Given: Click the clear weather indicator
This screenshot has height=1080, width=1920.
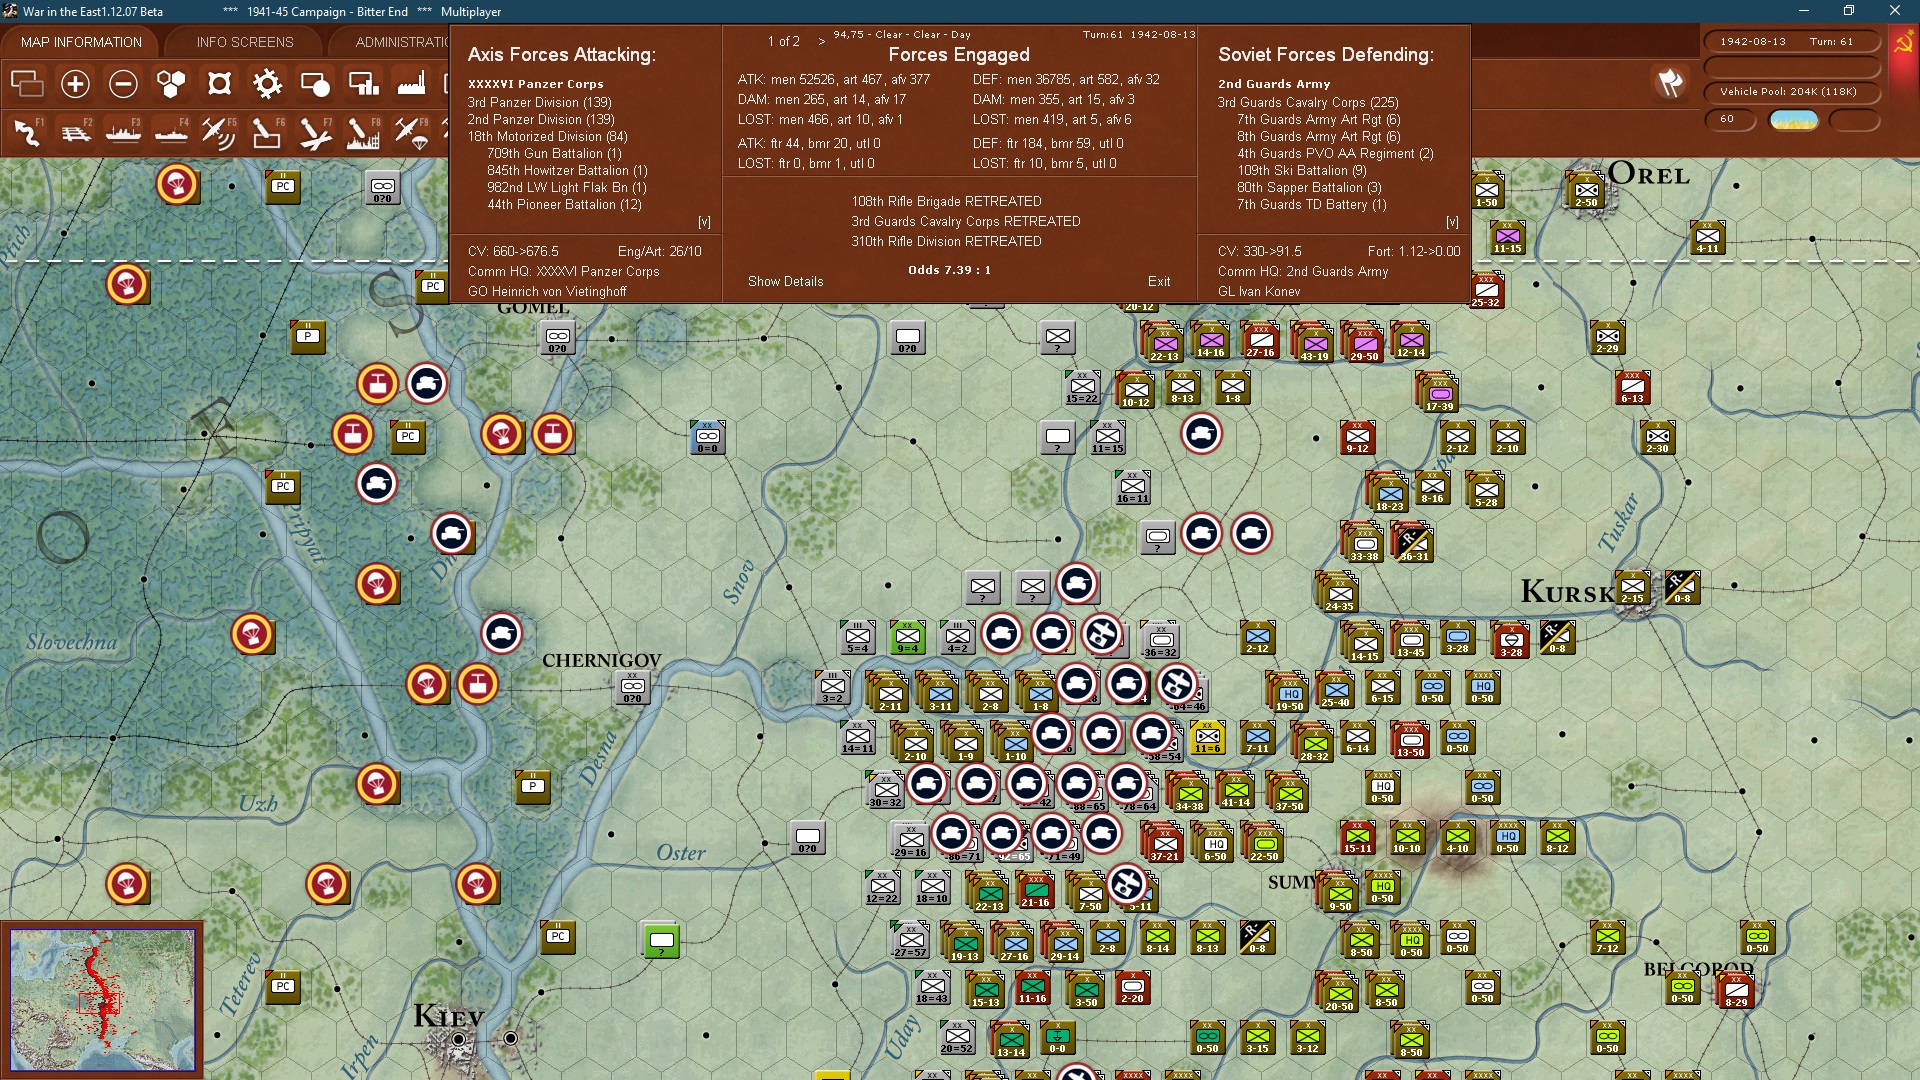Looking at the screenshot, I should 1794,119.
